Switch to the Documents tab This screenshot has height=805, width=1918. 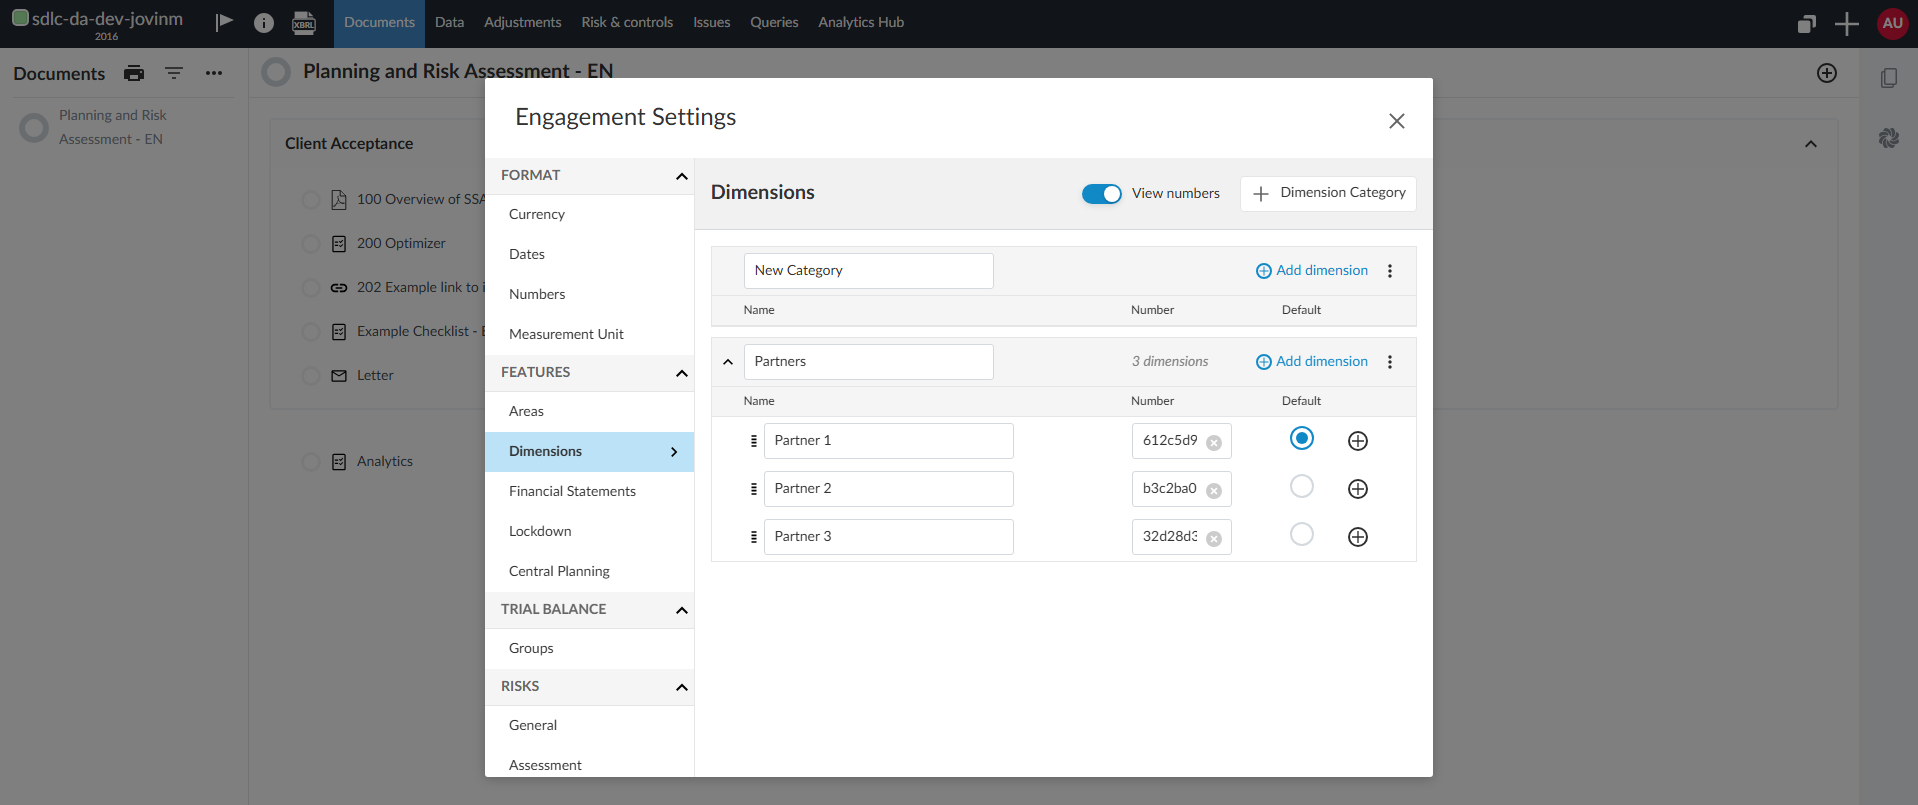click(379, 23)
